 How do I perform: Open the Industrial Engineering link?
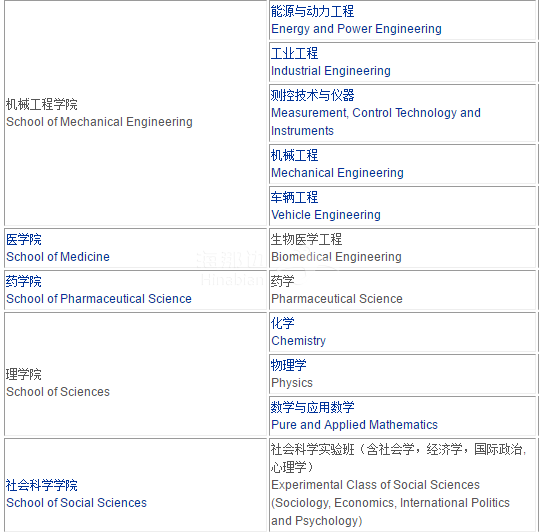pyautogui.click(x=331, y=71)
